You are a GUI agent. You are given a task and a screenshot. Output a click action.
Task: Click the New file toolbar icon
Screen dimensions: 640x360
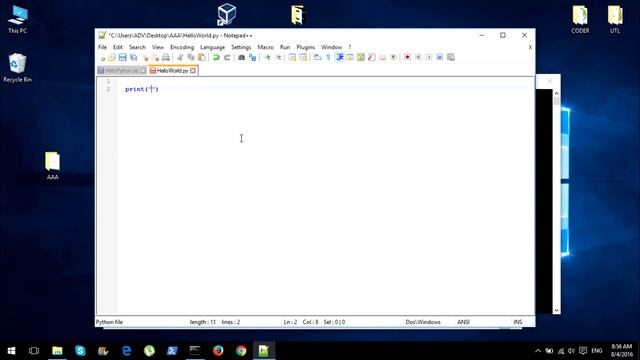[102, 58]
